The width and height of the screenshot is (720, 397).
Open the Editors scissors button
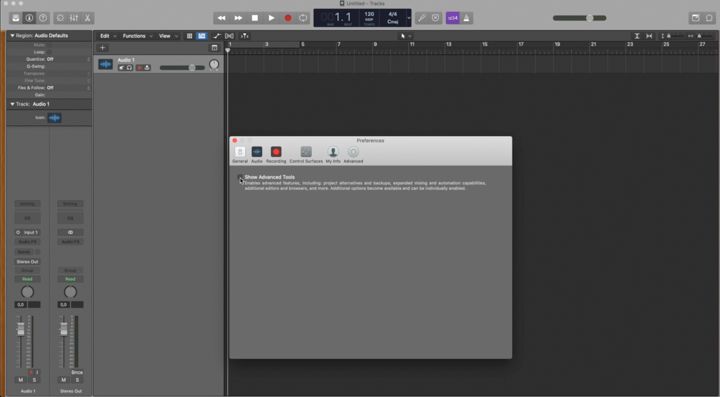point(87,18)
